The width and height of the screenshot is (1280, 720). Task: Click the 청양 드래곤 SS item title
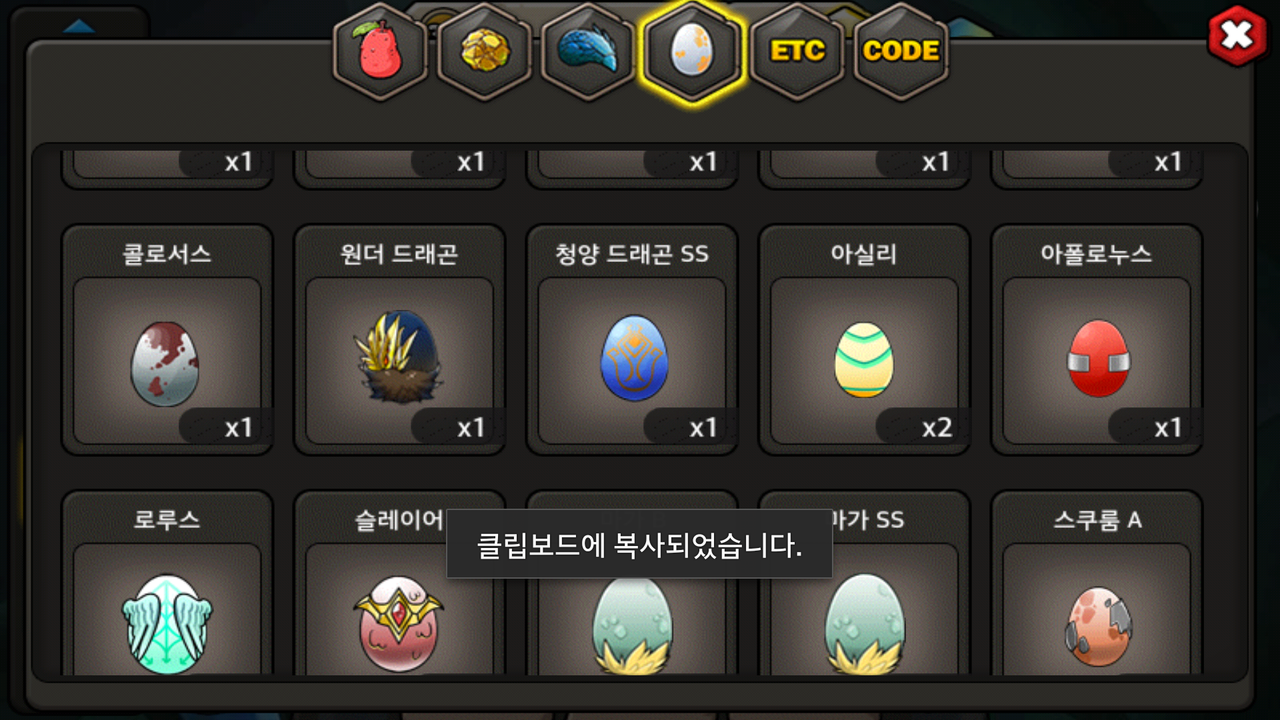tap(632, 254)
